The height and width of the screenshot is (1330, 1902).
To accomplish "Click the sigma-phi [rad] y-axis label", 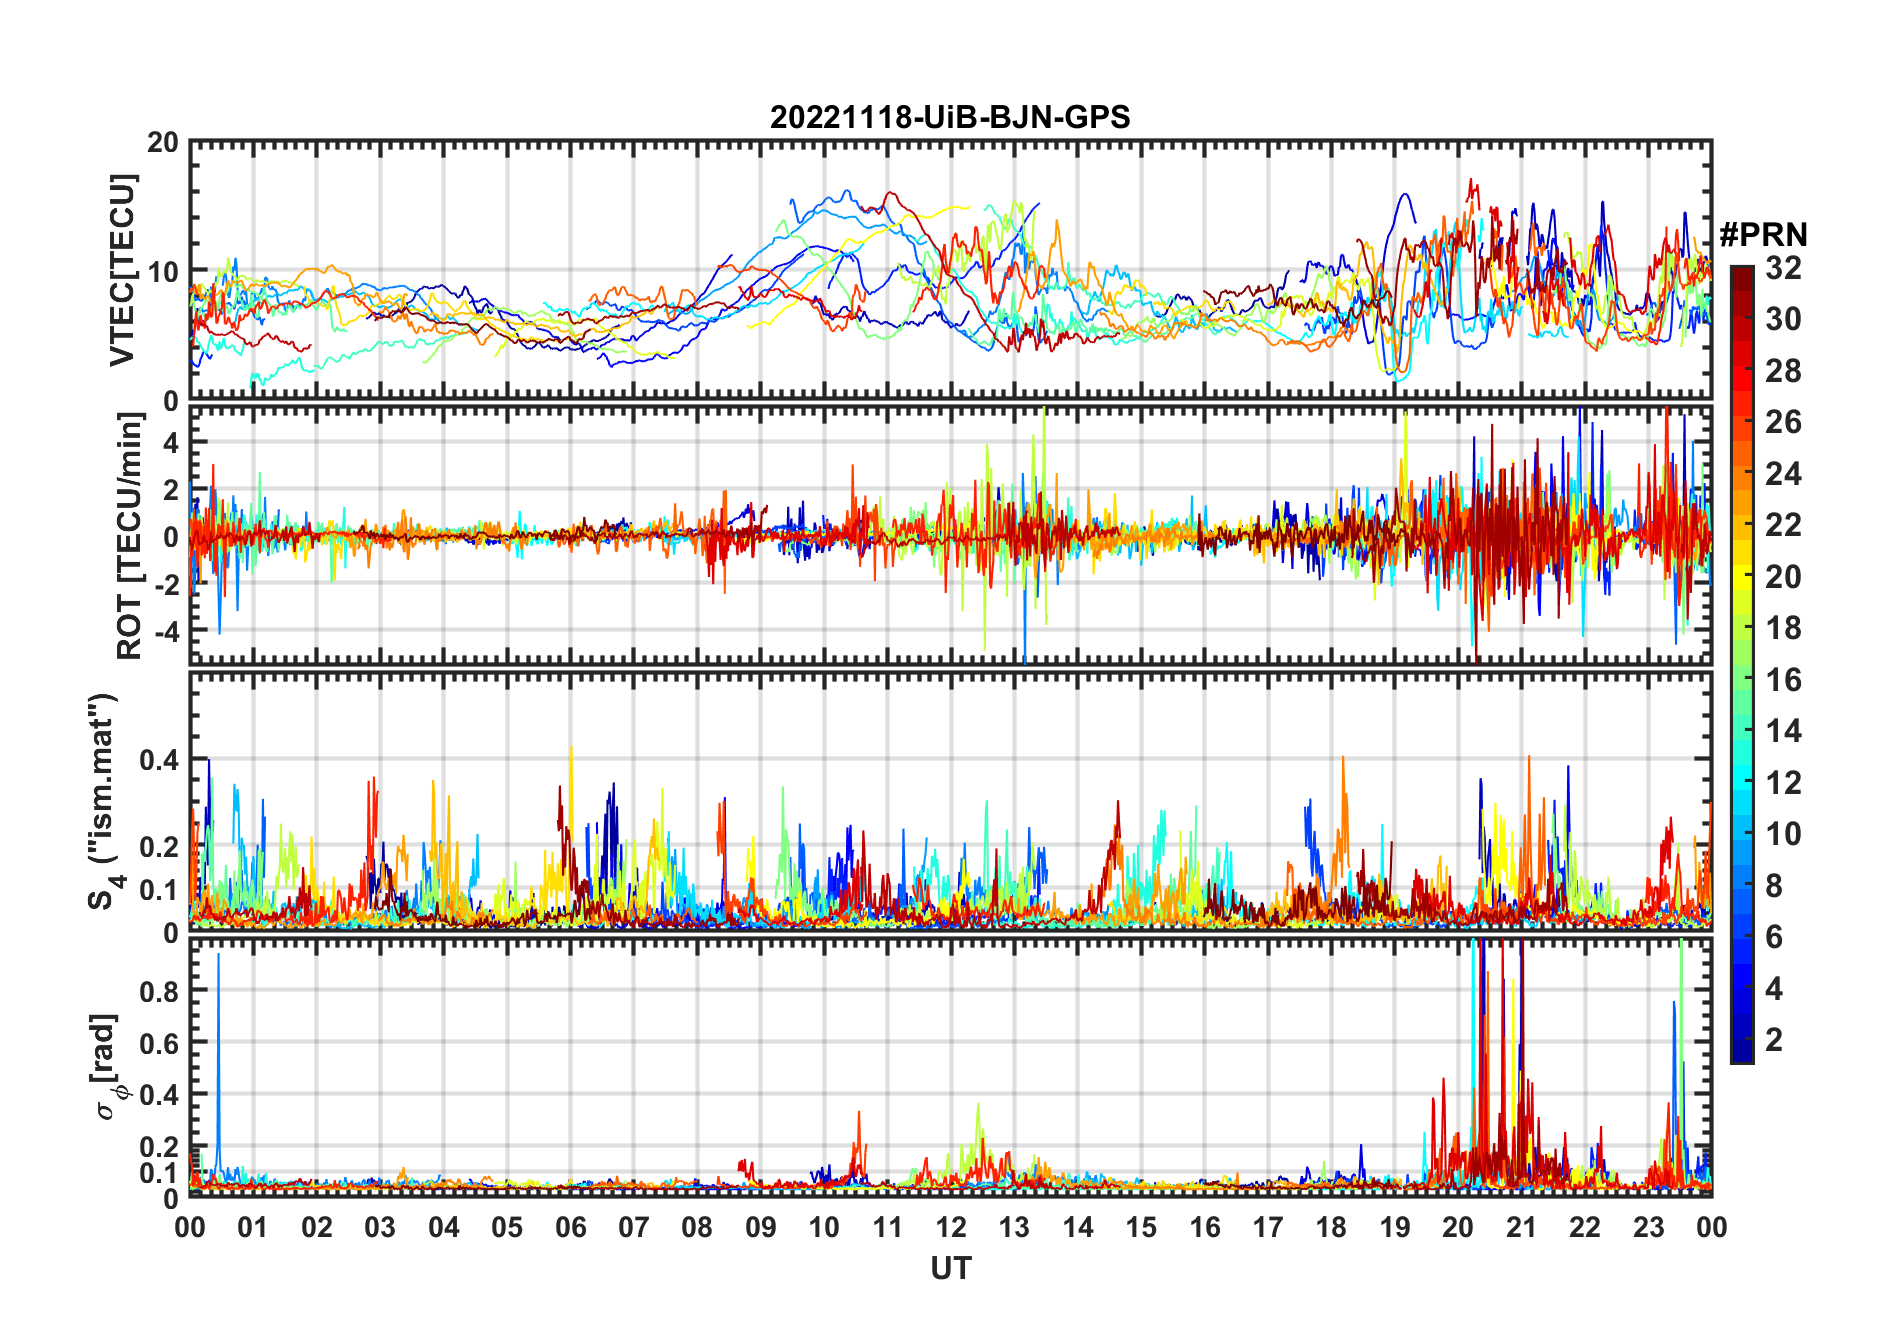I will (108, 1066).
